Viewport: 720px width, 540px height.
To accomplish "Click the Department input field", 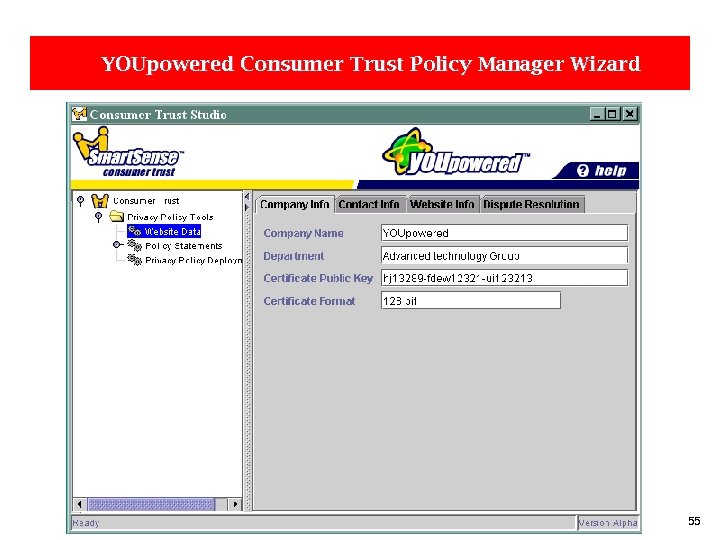I will 504,255.
